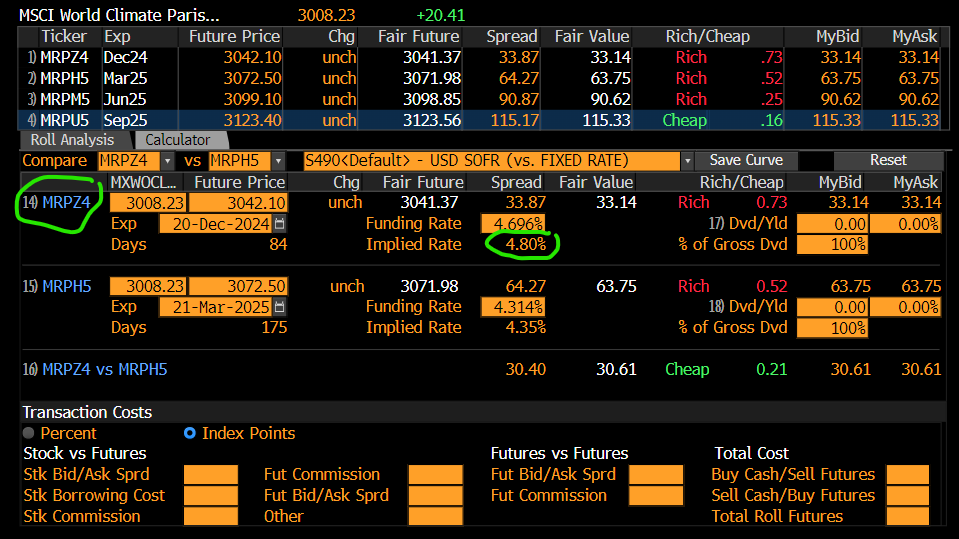This screenshot has height=539, width=959.
Task: Edit the MRPZ4 dividend 0.00 field
Action: coord(832,224)
